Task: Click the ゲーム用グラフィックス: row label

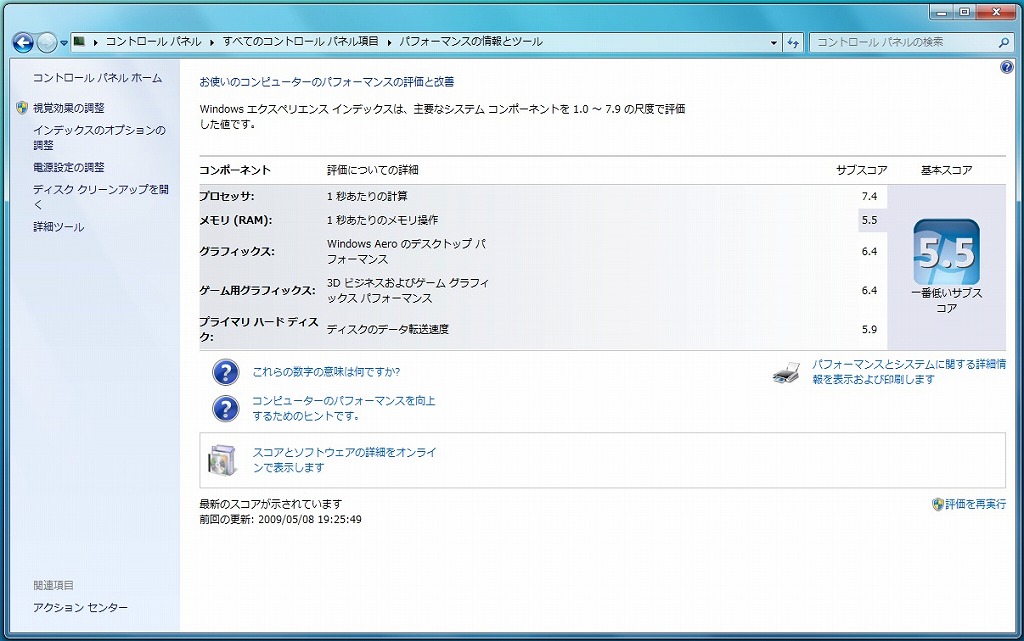Action: [257, 290]
